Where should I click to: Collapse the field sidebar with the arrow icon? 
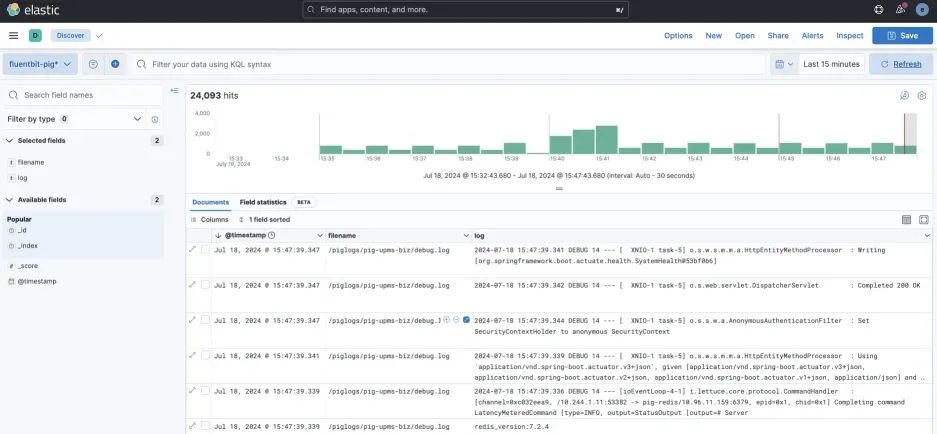[174, 91]
